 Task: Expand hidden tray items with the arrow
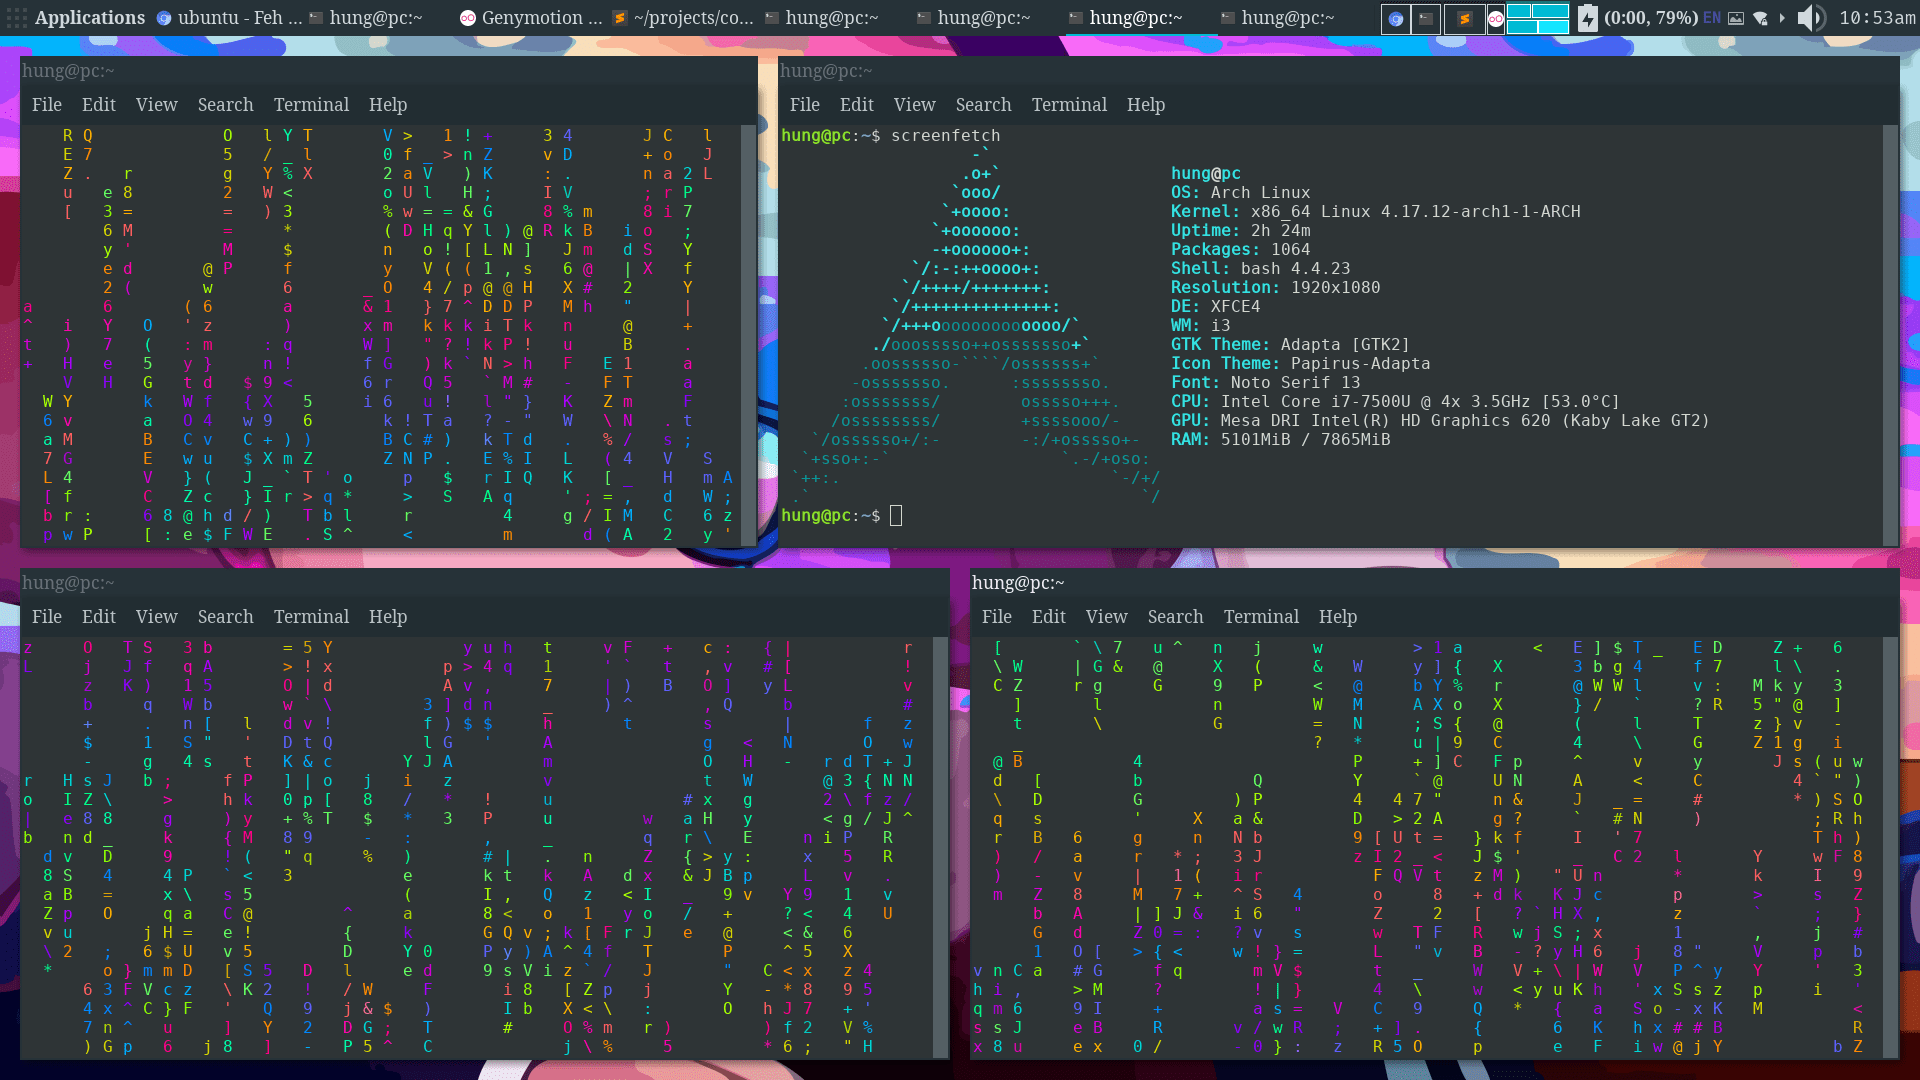click(x=1782, y=18)
